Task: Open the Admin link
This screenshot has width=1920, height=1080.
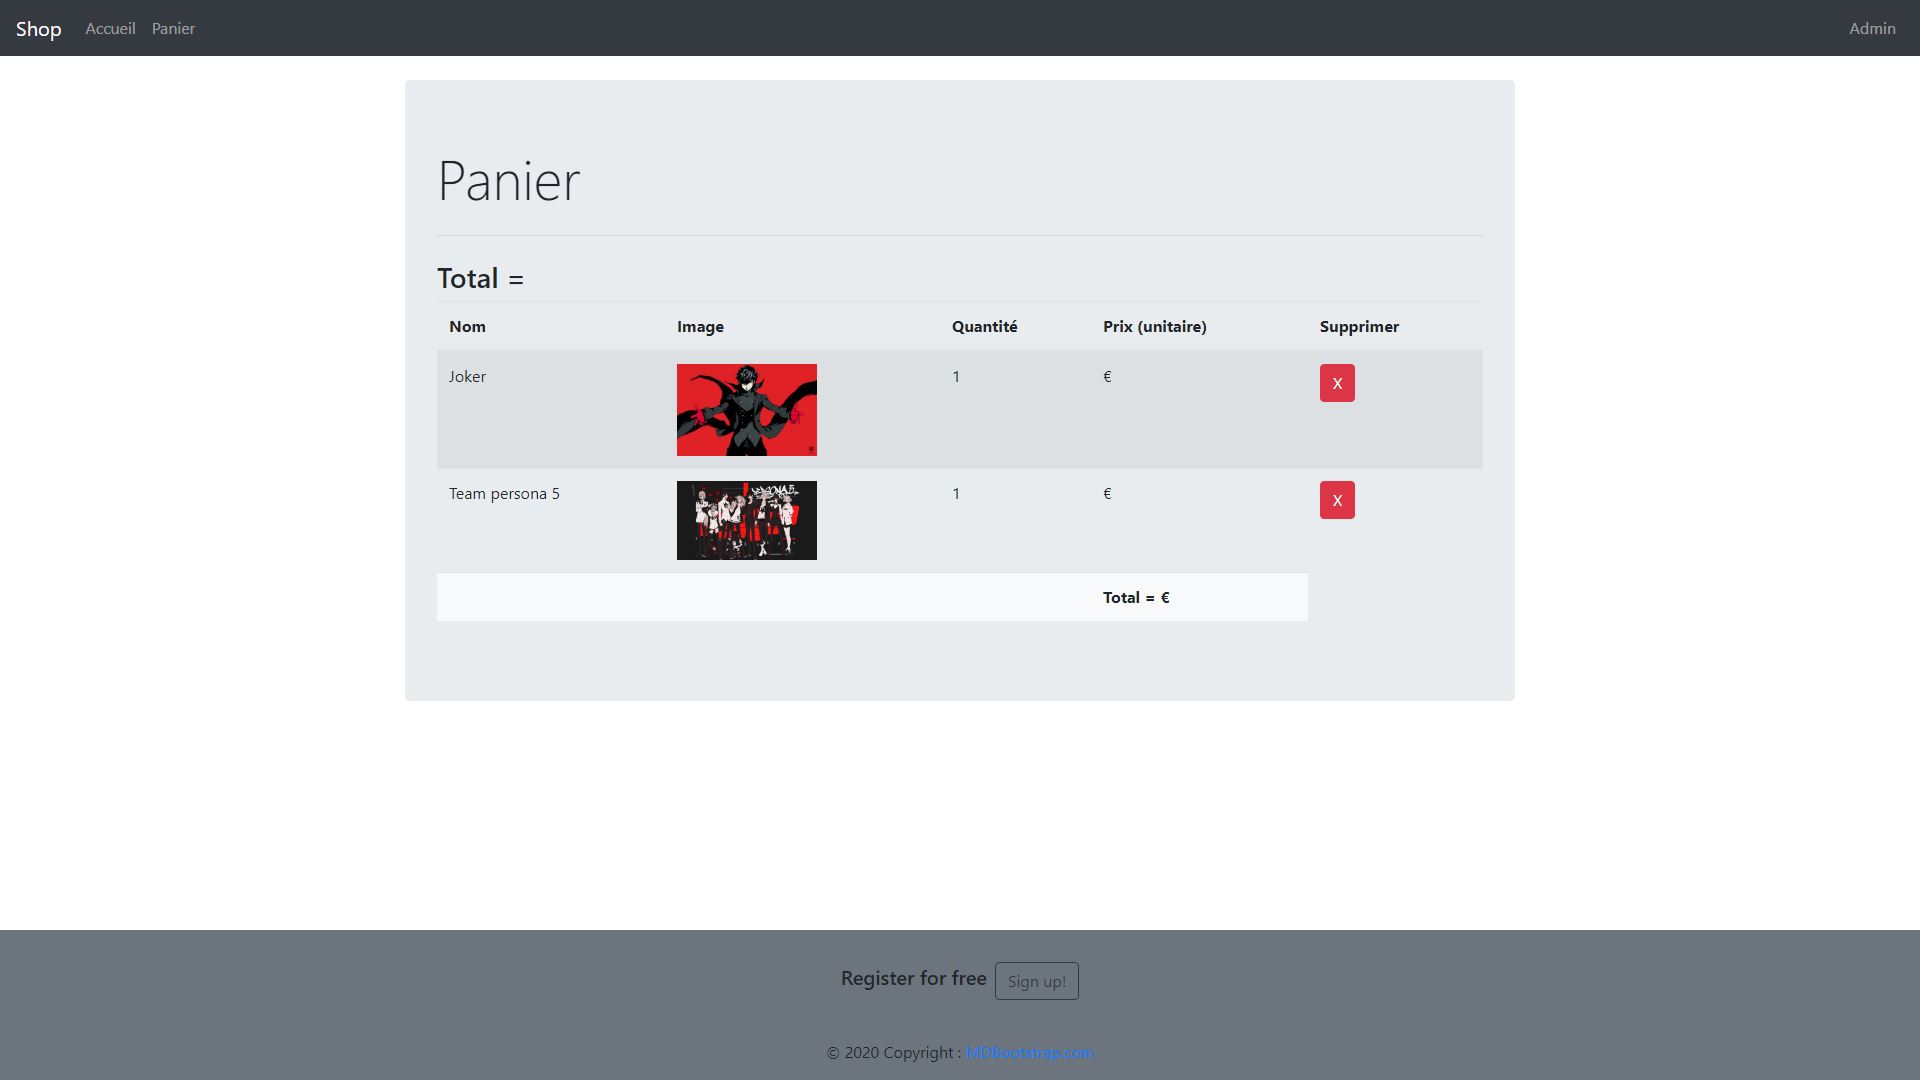Action: click(x=1871, y=29)
